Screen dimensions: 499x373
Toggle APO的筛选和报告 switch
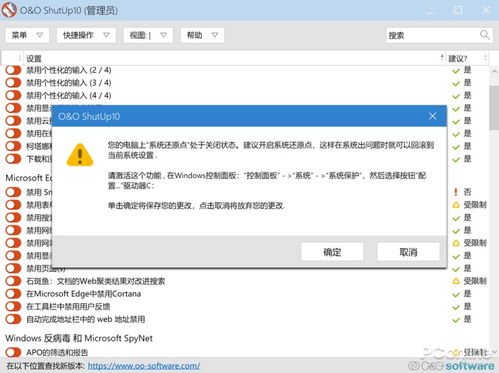(x=13, y=352)
